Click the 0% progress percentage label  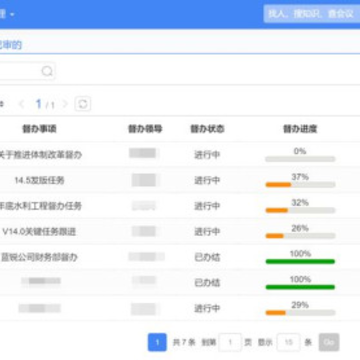point(300,151)
